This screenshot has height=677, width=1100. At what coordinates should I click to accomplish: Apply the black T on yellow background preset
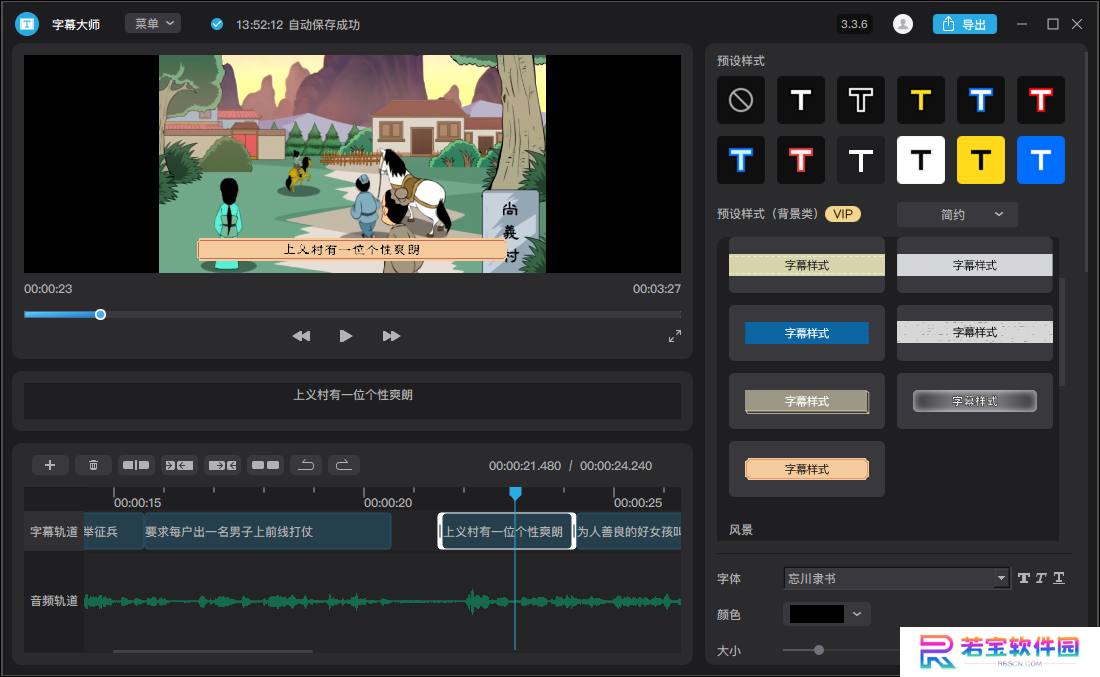point(981,160)
